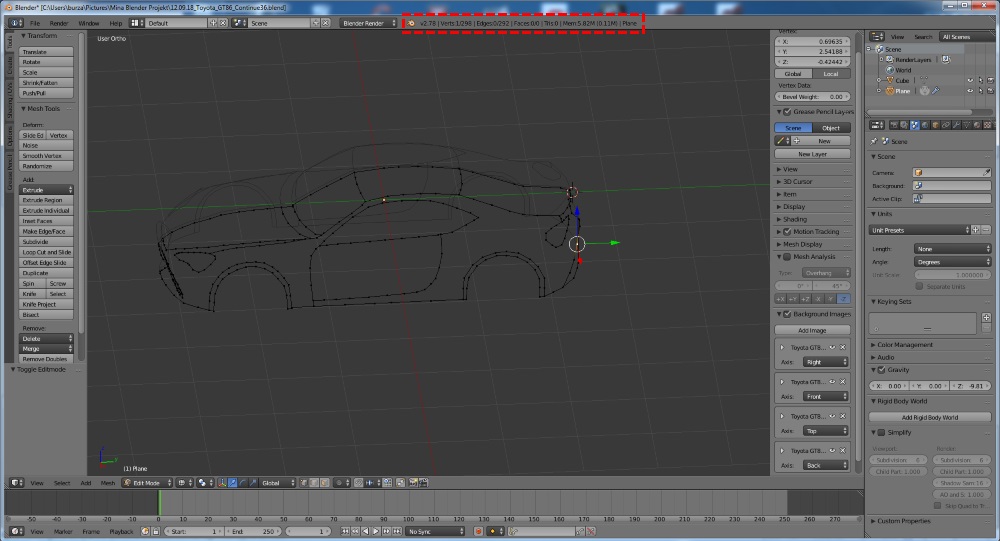Click the Extrude Region button
The image size is (1000, 541).
46,200
